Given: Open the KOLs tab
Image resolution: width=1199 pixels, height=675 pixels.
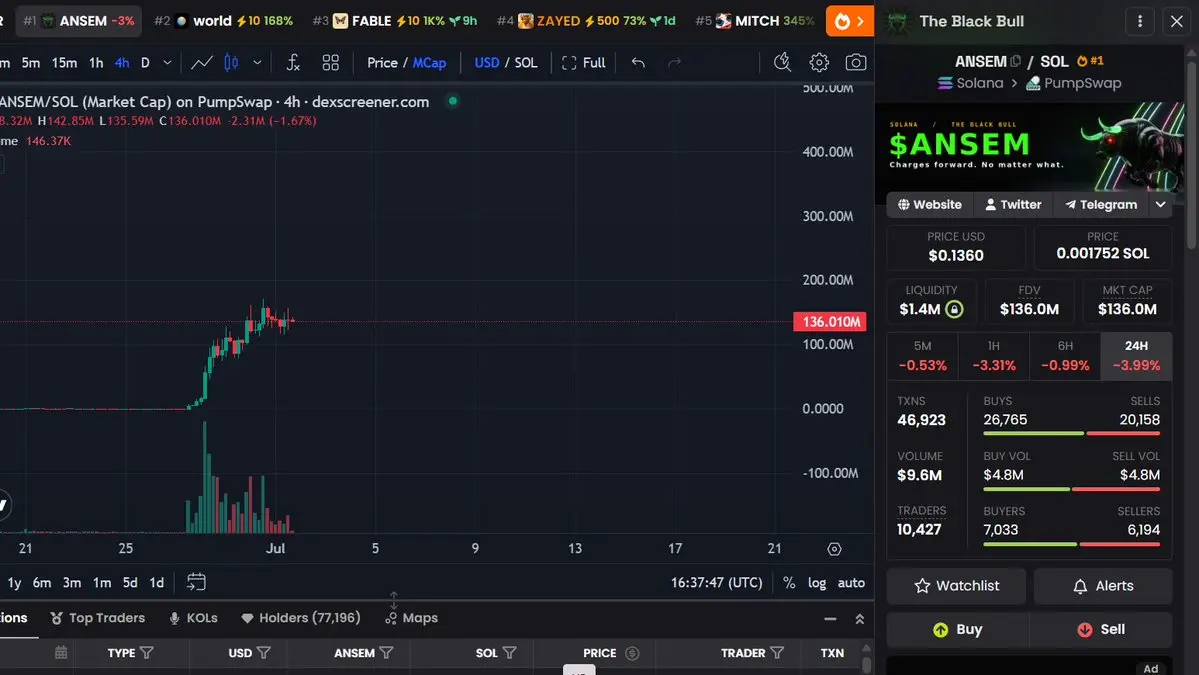Looking at the screenshot, I should [x=193, y=618].
